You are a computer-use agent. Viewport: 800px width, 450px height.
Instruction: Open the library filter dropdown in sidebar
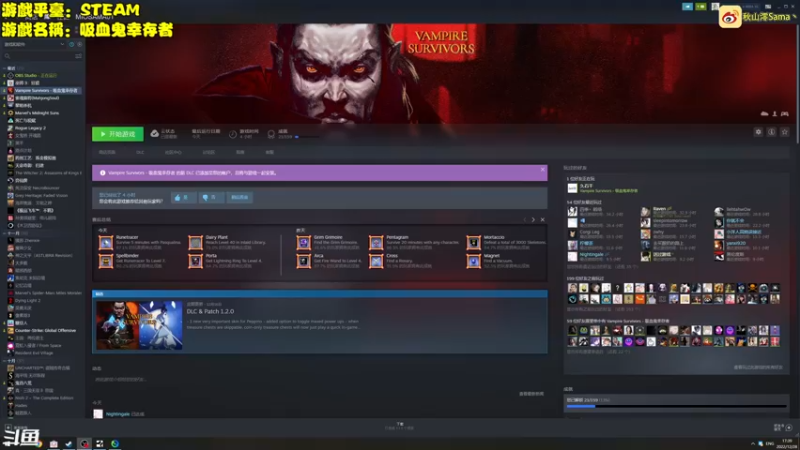coord(34,44)
